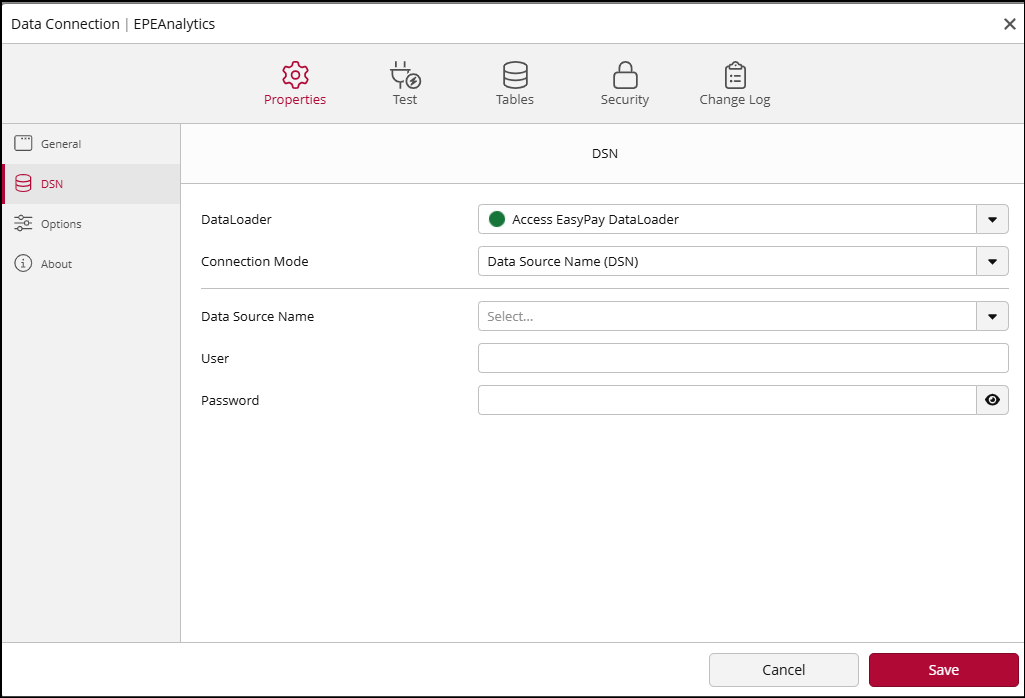The height and width of the screenshot is (698, 1025).
Task: Expand the Data Source Name select list
Action: pos(992,316)
